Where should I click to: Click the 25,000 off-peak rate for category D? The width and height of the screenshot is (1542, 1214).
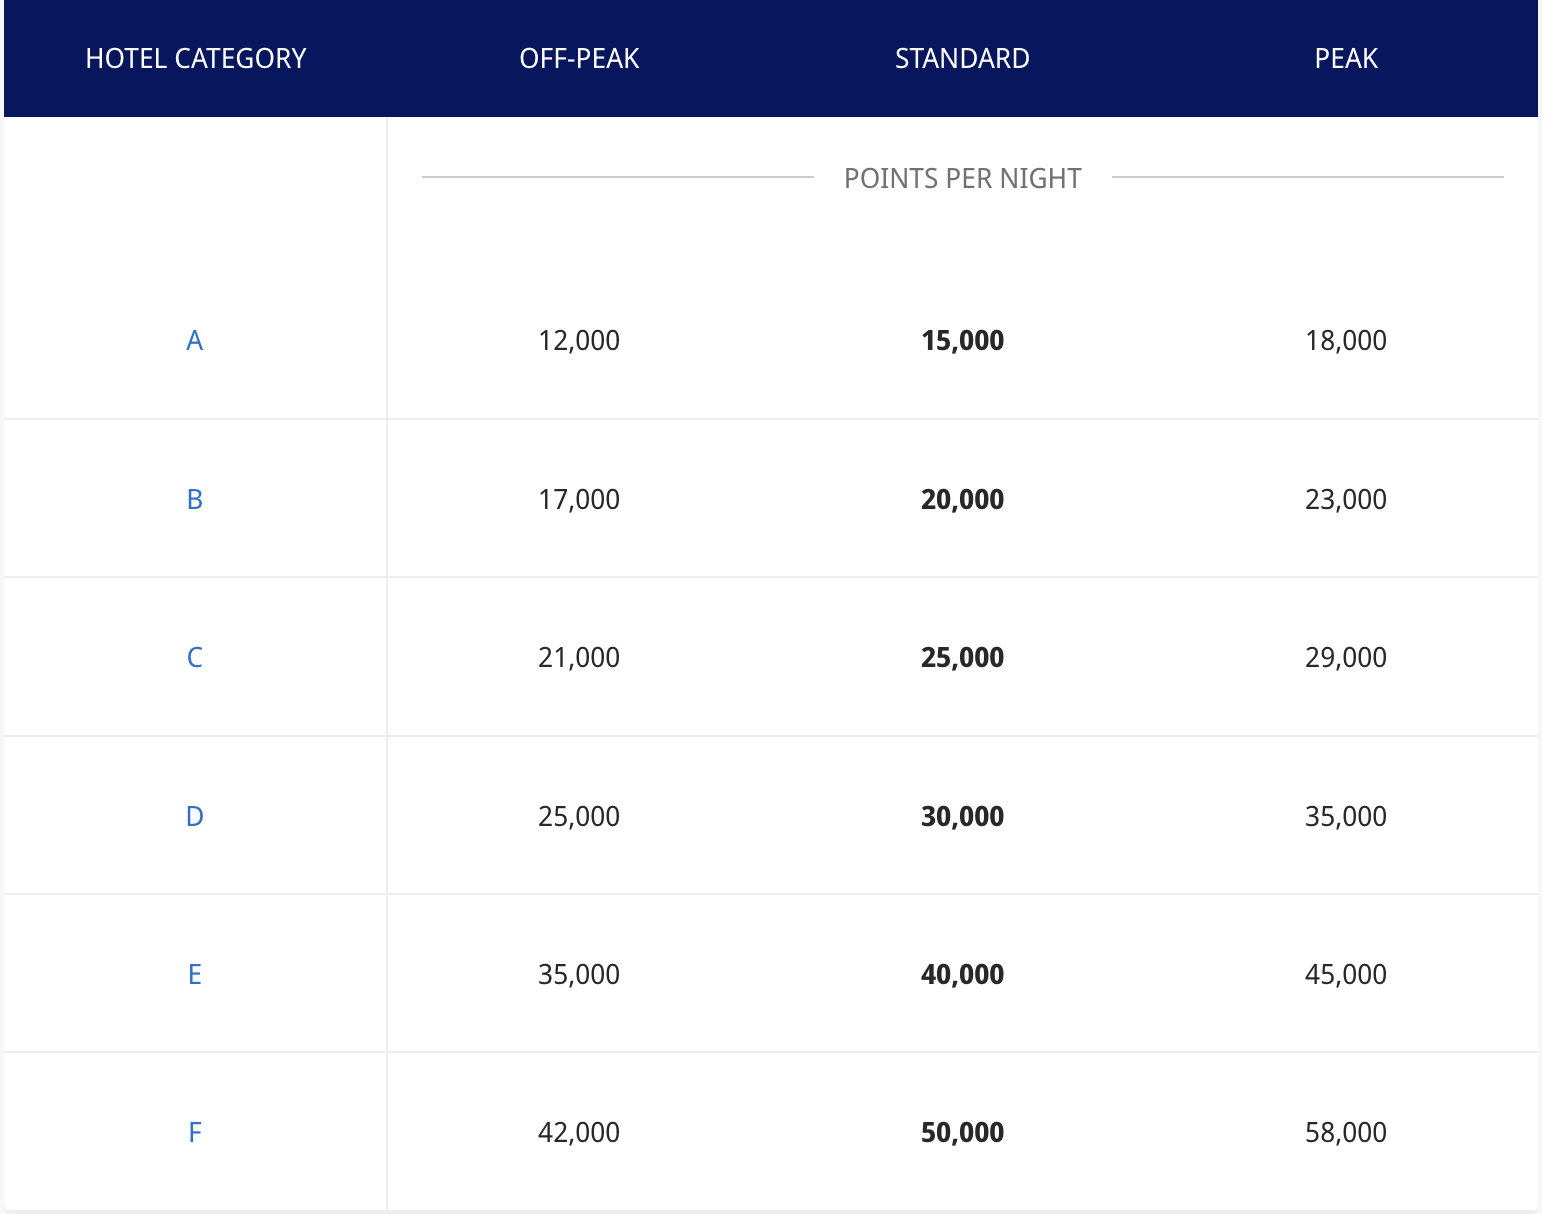[579, 815]
